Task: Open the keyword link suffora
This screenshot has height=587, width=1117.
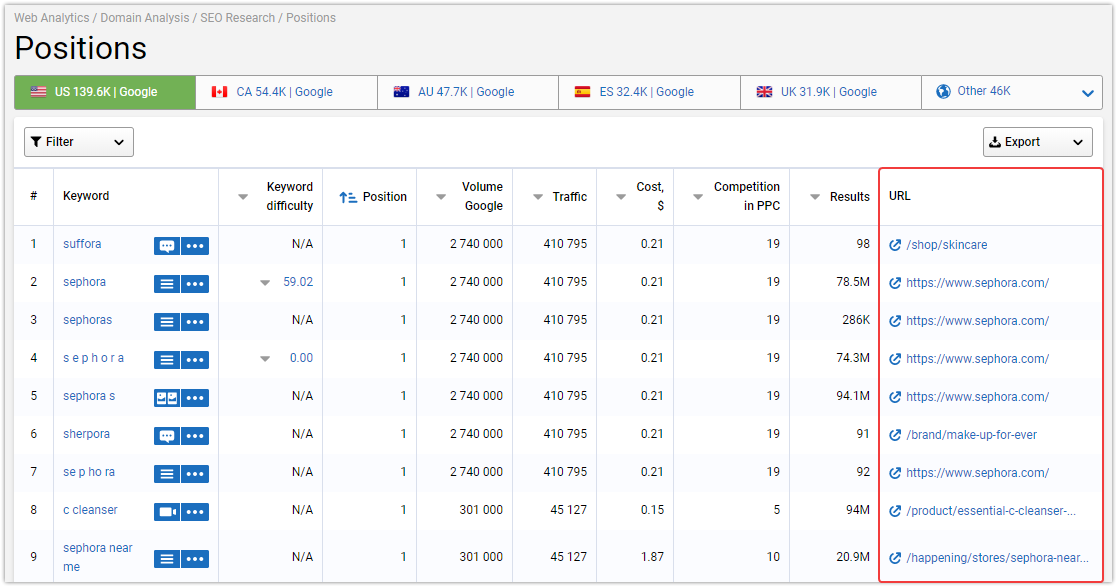Action: click(x=82, y=244)
